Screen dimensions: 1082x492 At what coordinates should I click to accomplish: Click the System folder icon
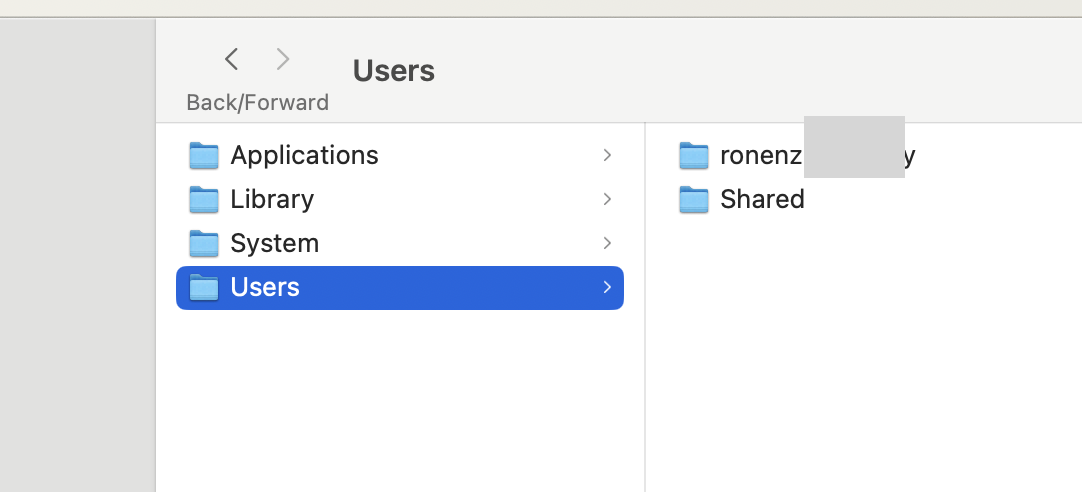(x=204, y=243)
